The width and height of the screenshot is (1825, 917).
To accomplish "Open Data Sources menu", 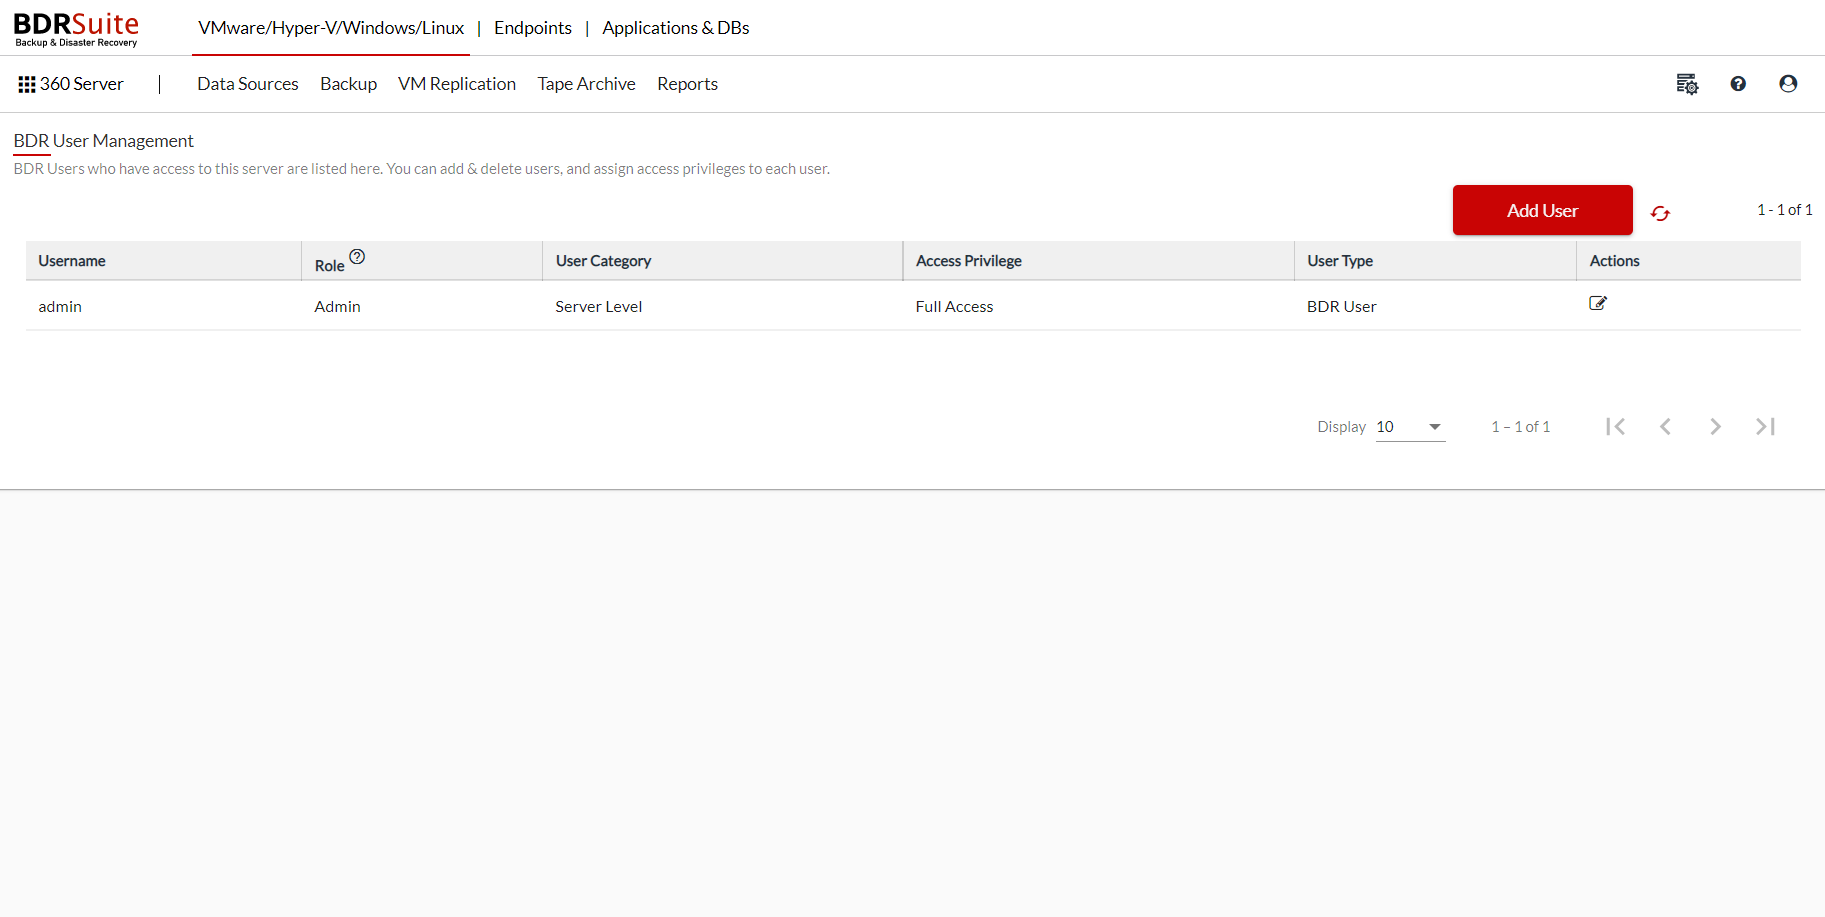I will click(248, 84).
